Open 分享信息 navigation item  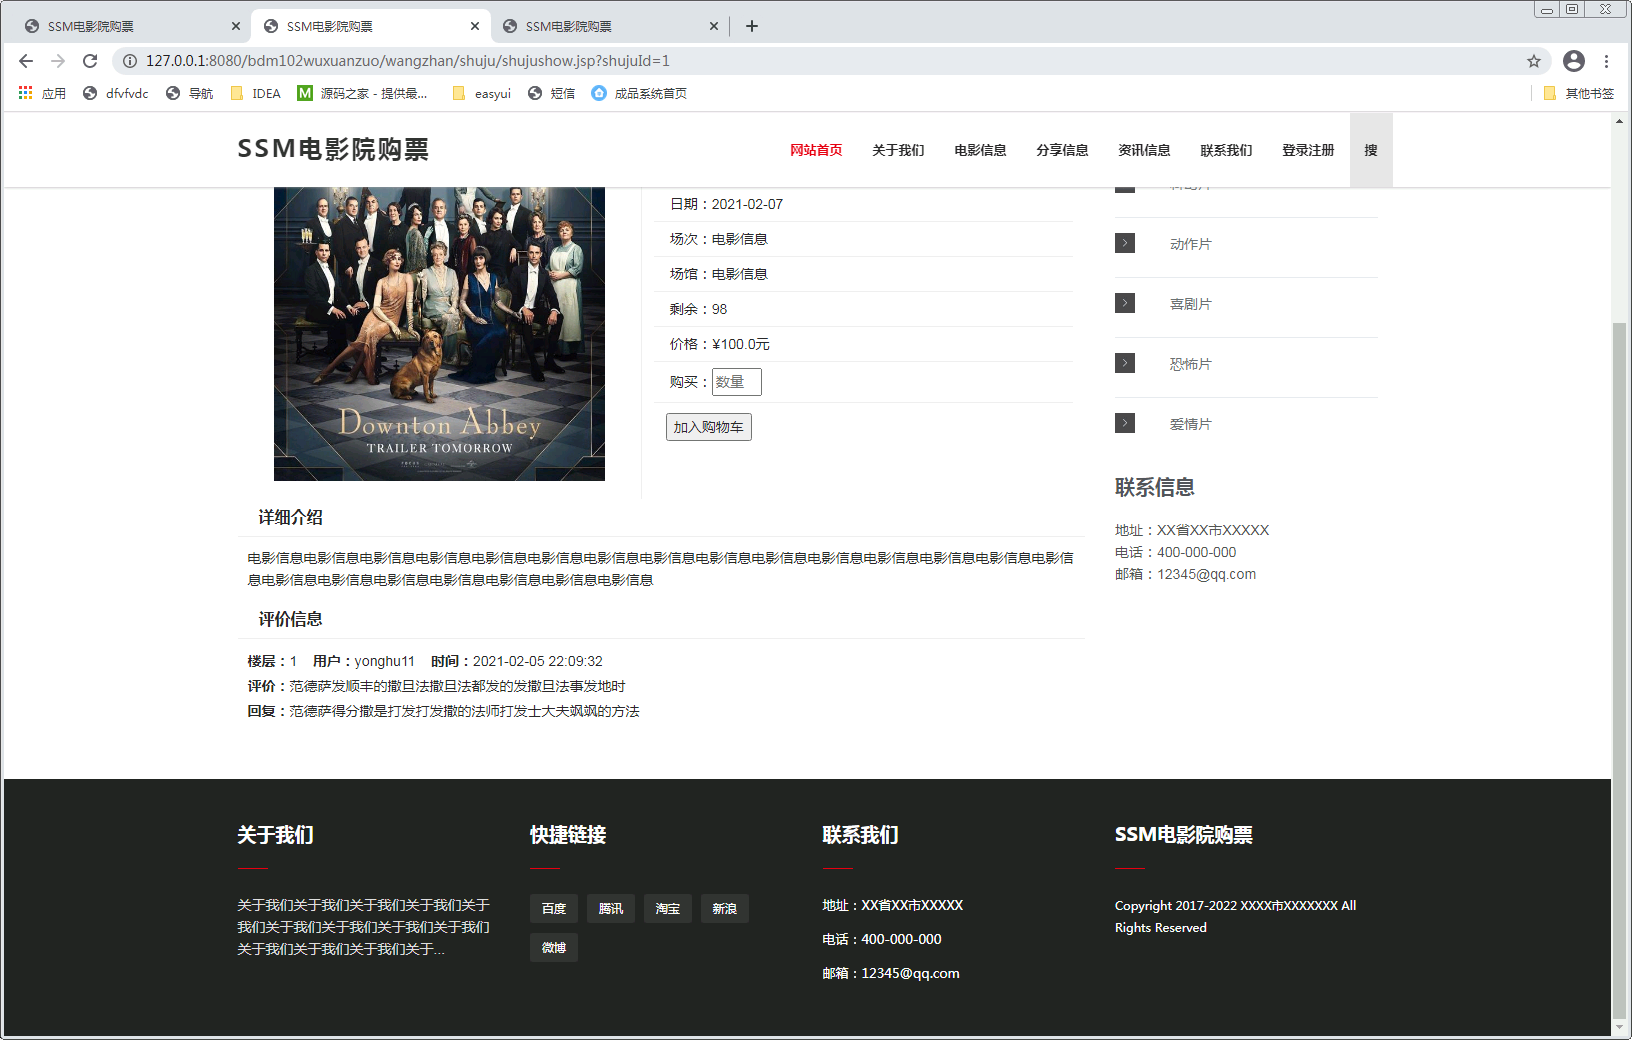[x=1062, y=150]
